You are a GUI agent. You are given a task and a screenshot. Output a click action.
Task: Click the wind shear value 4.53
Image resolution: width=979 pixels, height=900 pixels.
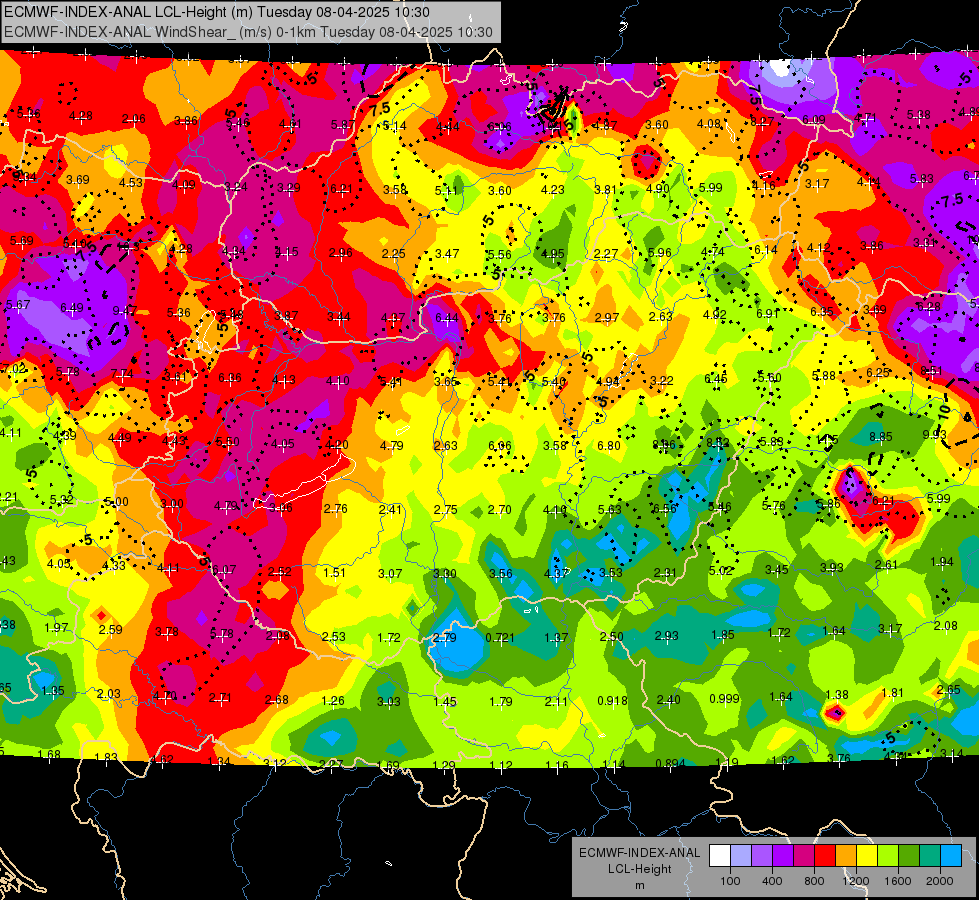(130, 182)
